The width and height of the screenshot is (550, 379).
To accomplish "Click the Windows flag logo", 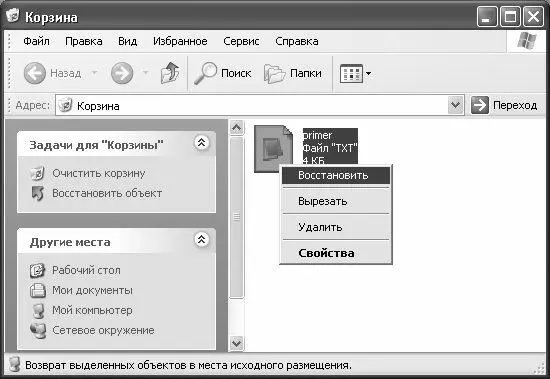I will [x=526, y=41].
